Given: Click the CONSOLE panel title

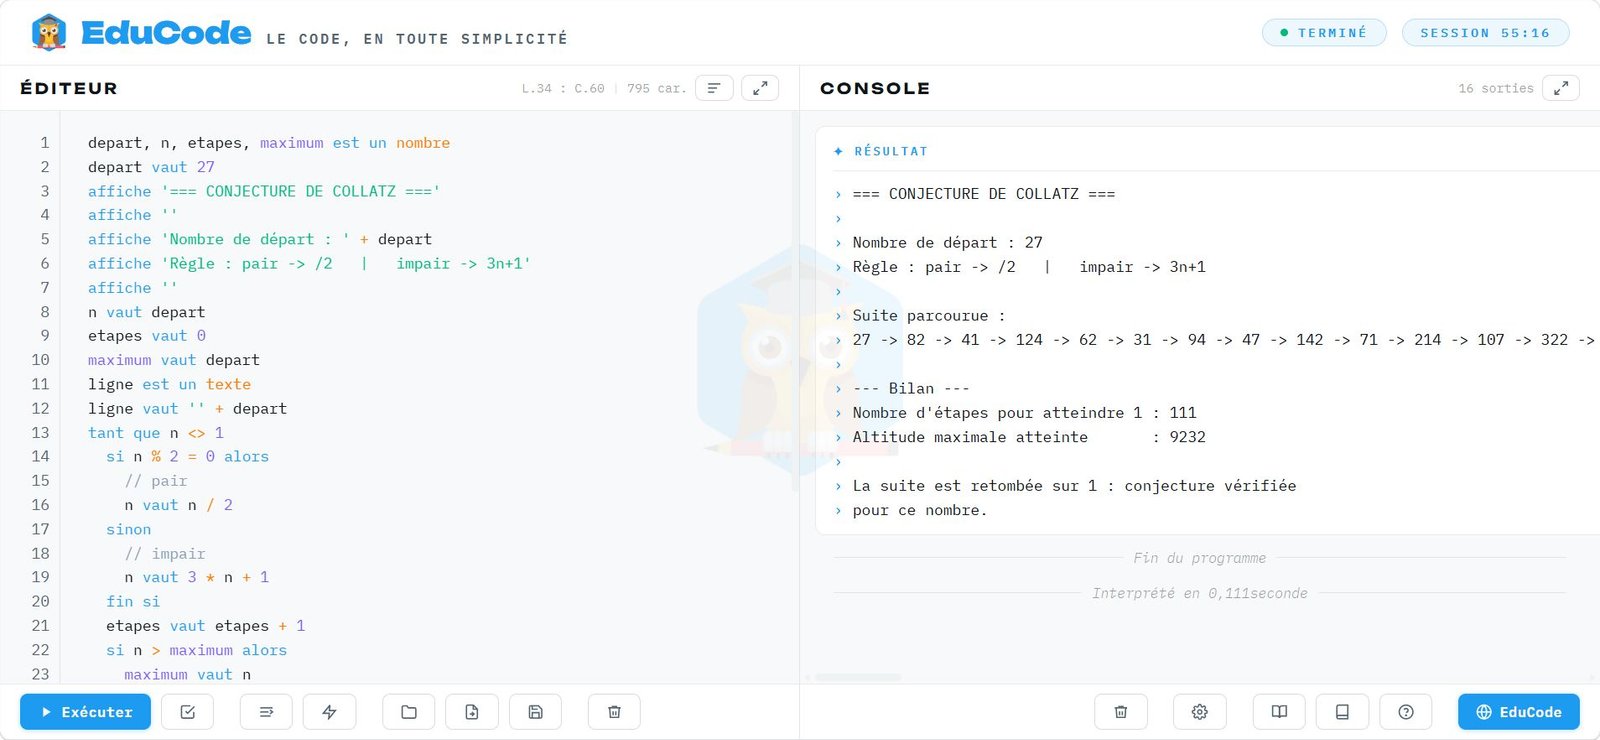Looking at the screenshot, I should tap(875, 88).
